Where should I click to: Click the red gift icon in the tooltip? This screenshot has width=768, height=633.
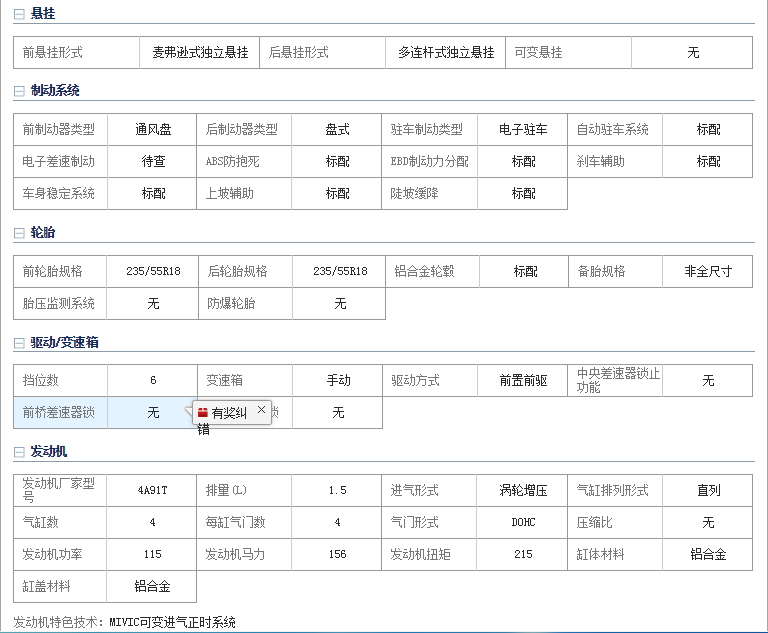coord(202,412)
